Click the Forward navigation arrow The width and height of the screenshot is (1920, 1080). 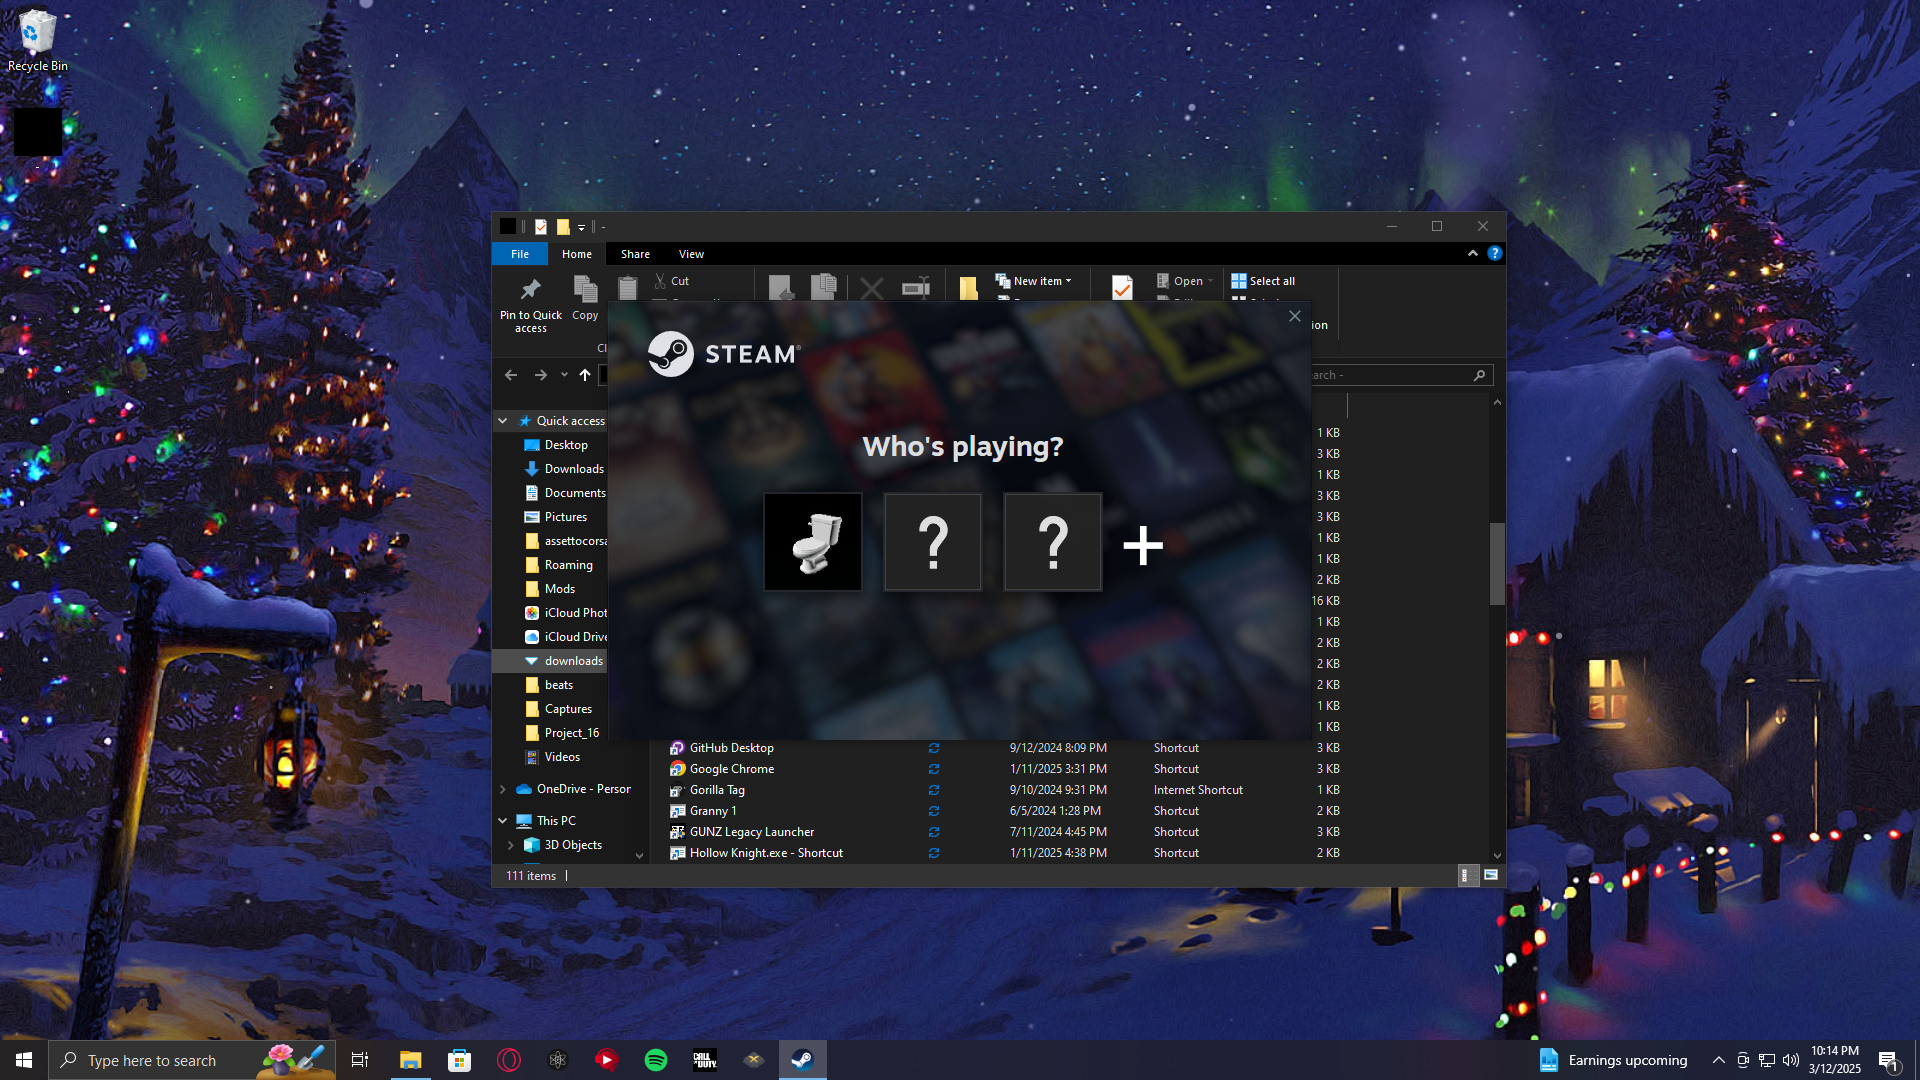(540, 375)
